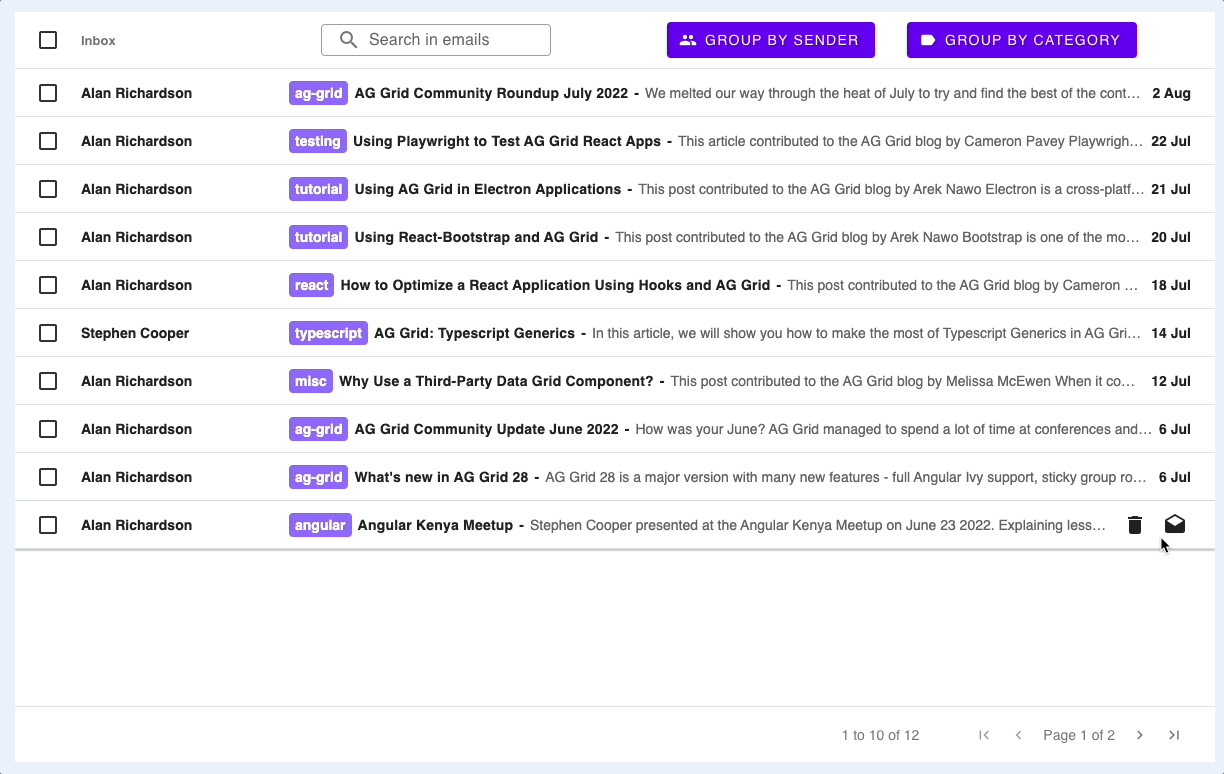Open What's new in AG Grid 28 subject
The image size is (1224, 774).
coord(441,477)
